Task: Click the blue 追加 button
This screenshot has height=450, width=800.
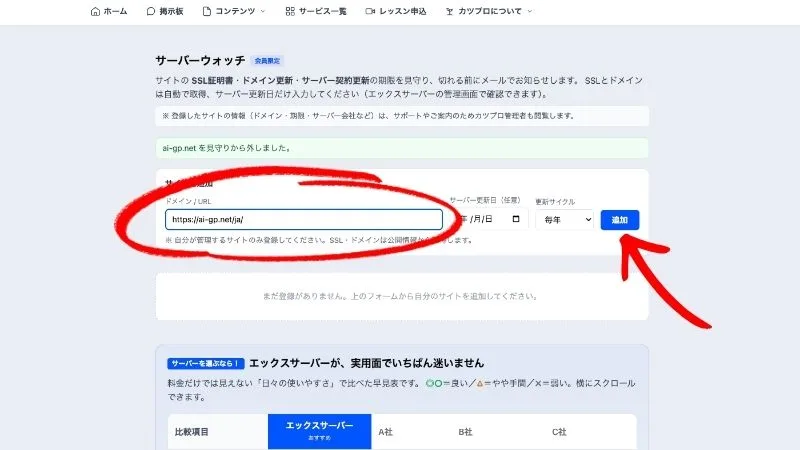Action: (x=619, y=220)
